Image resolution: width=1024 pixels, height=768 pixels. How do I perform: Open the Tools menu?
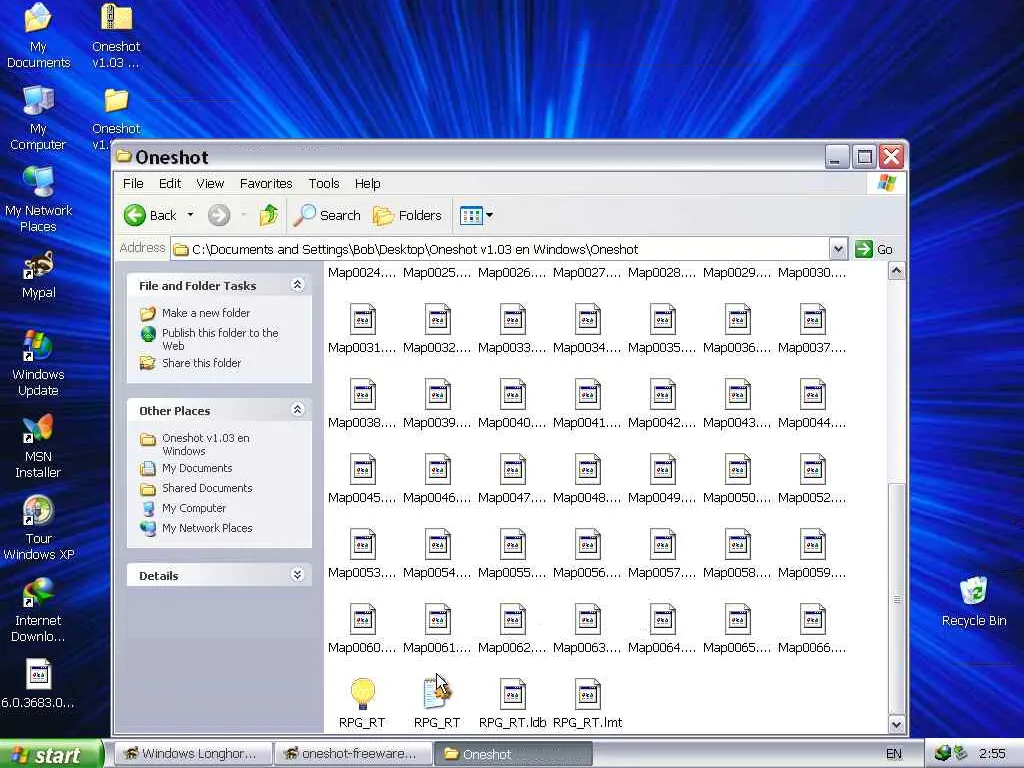(x=324, y=184)
